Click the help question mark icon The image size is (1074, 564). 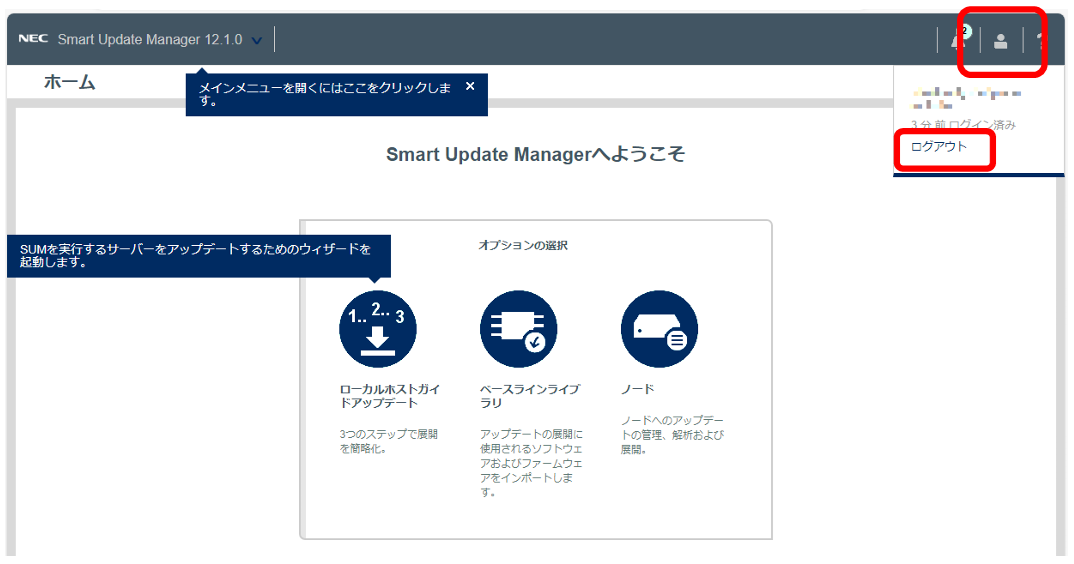coord(1041,40)
